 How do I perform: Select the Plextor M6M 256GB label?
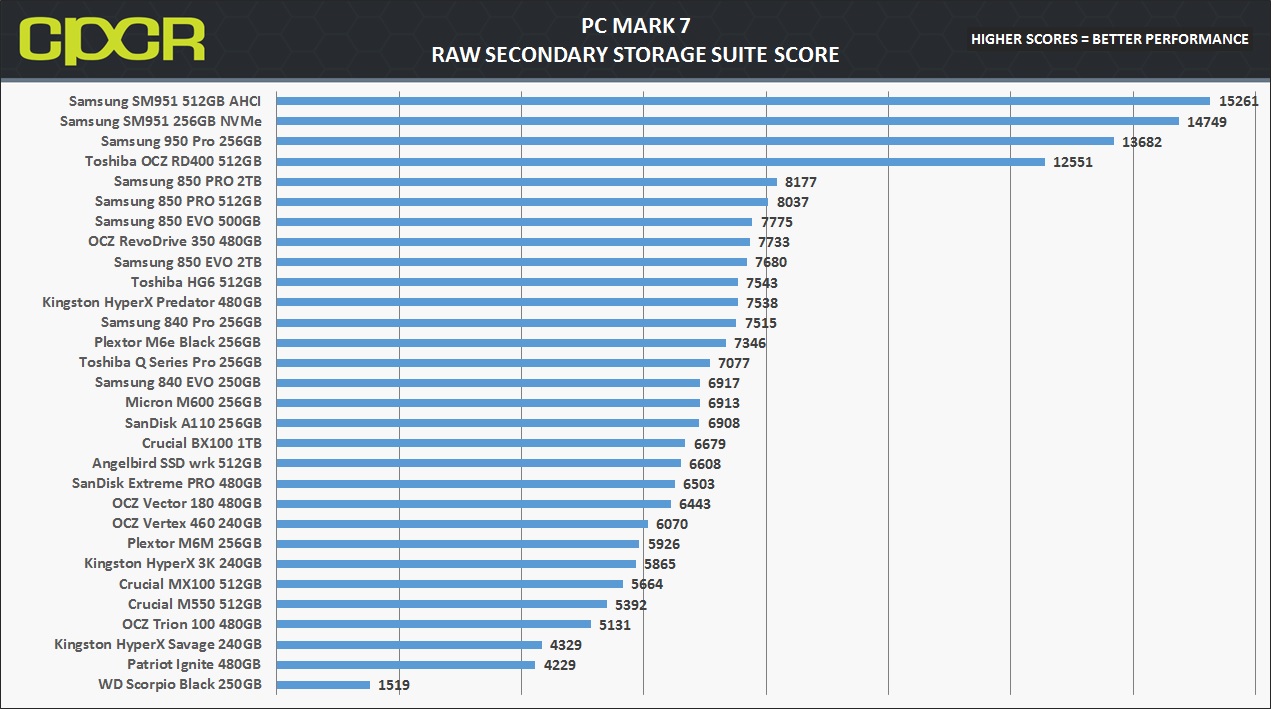[194, 544]
